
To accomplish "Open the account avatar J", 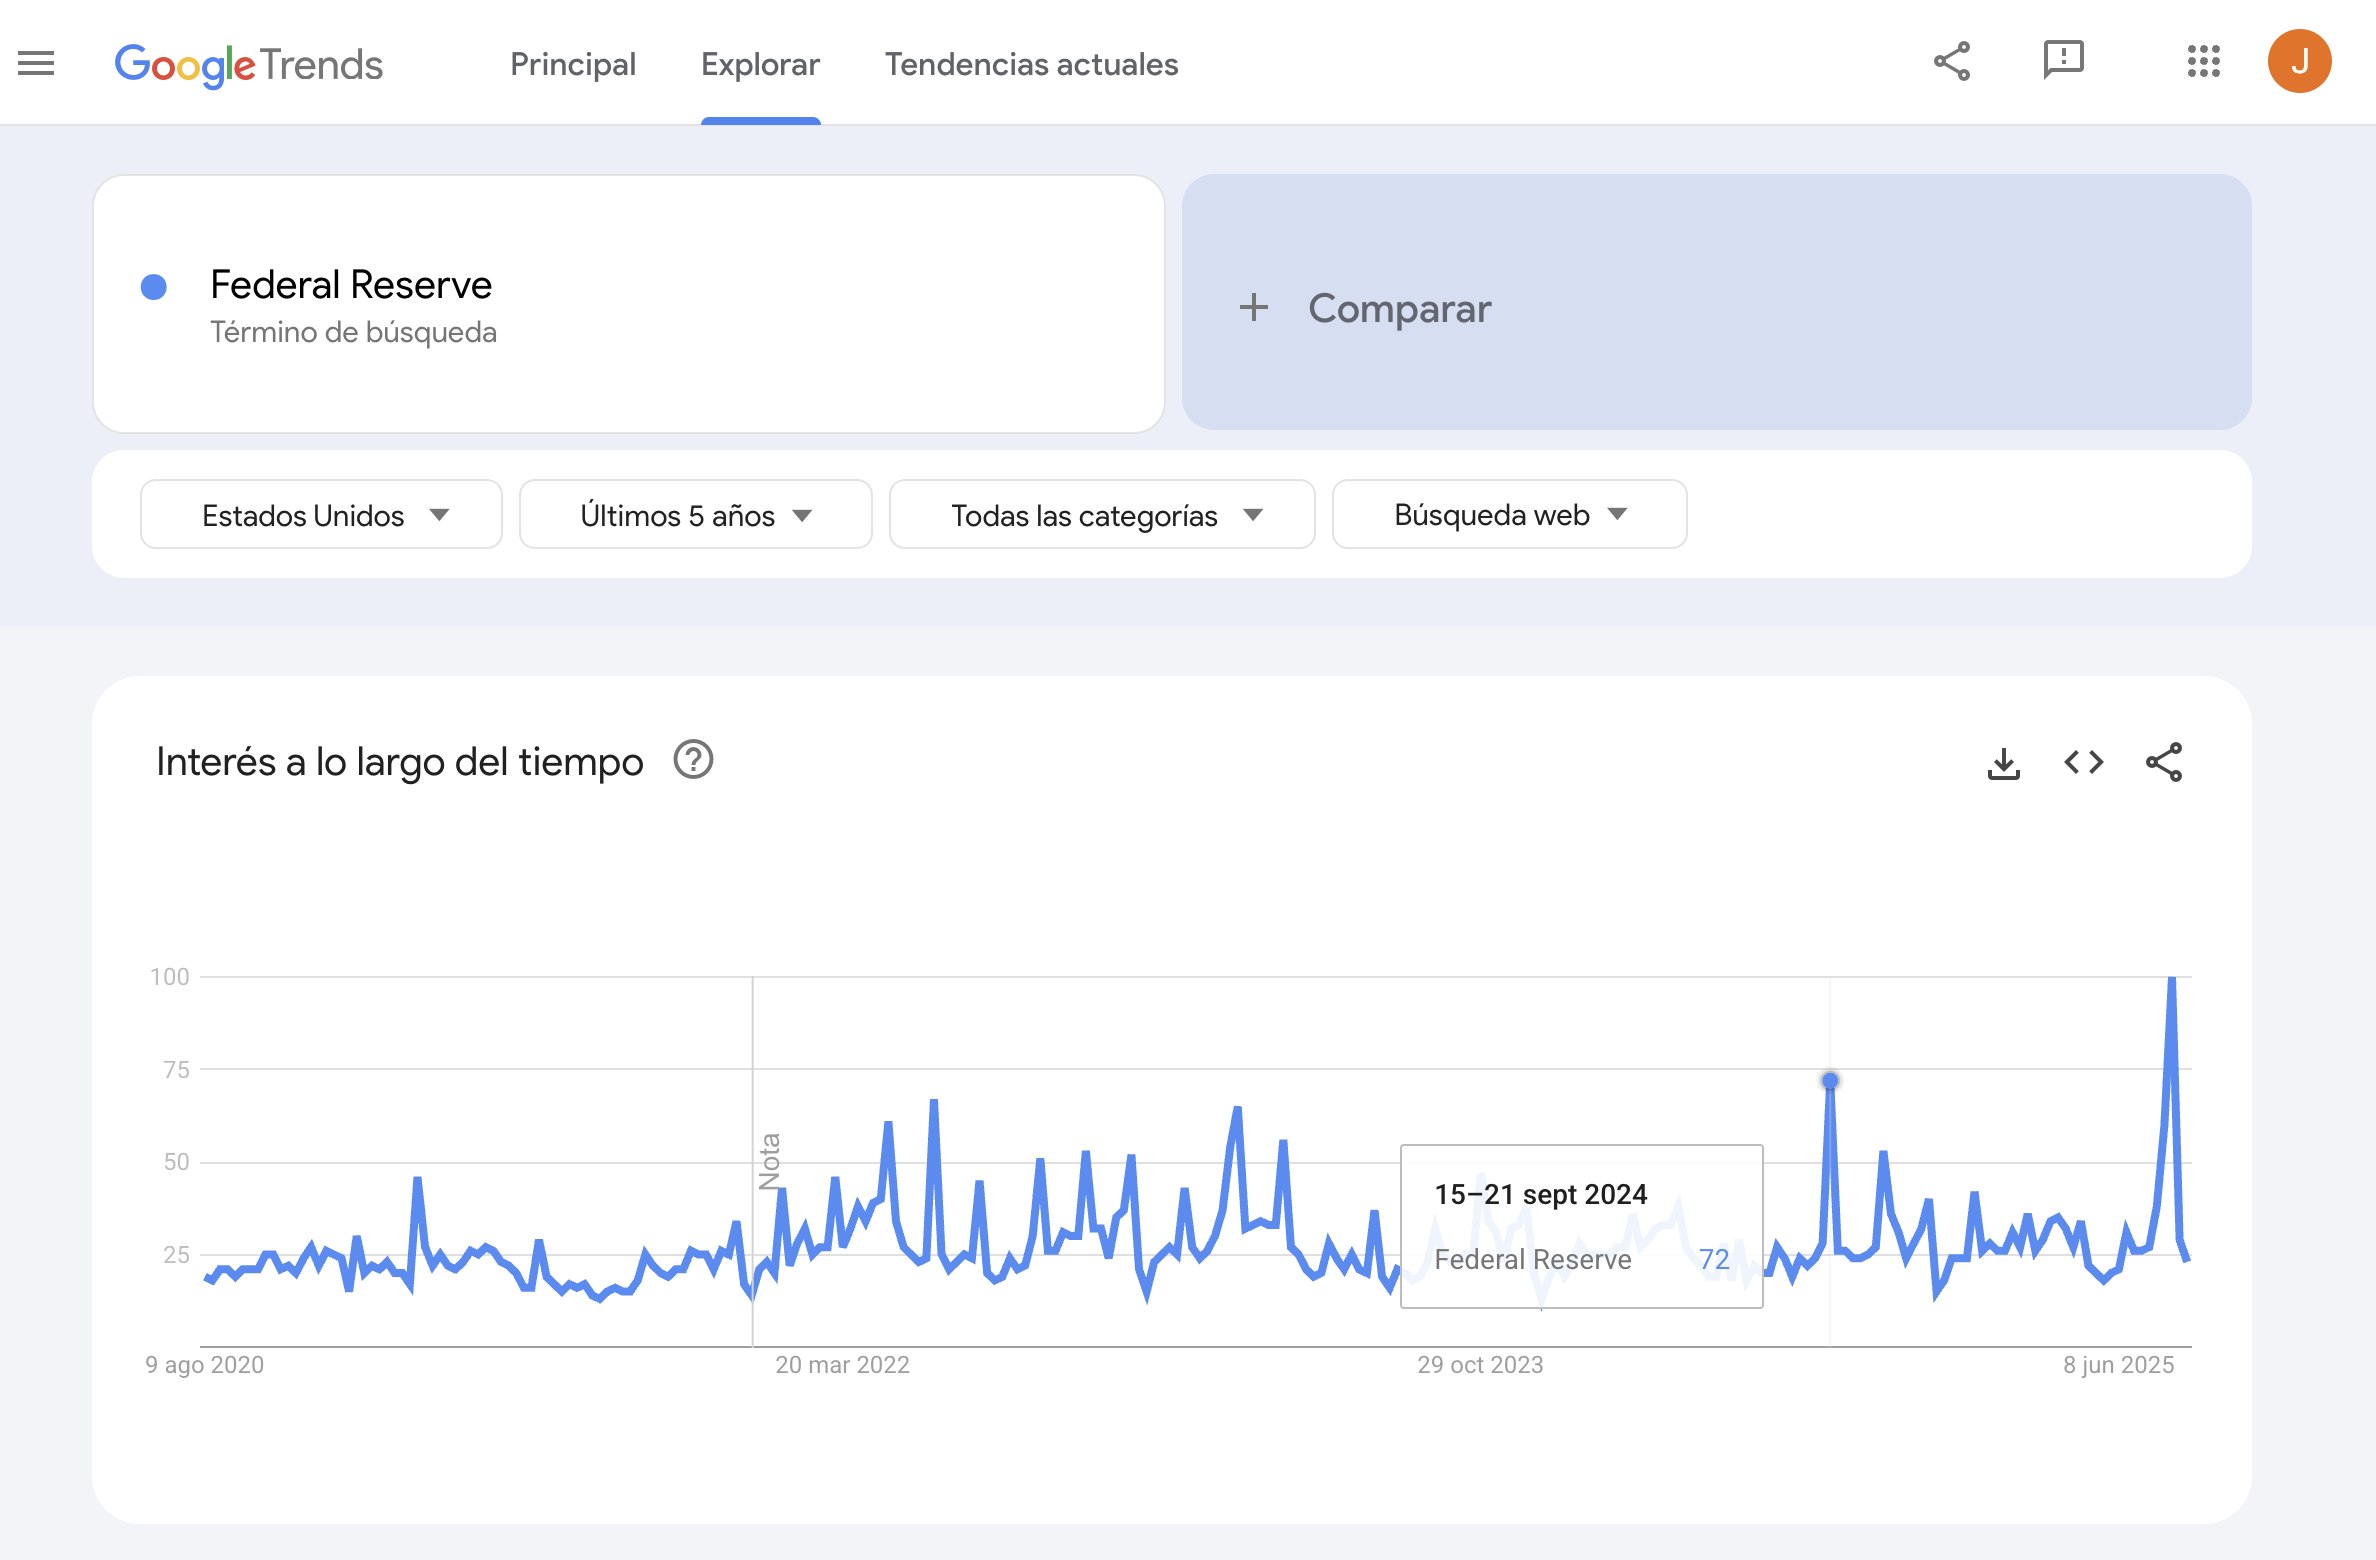I will point(2299,62).
